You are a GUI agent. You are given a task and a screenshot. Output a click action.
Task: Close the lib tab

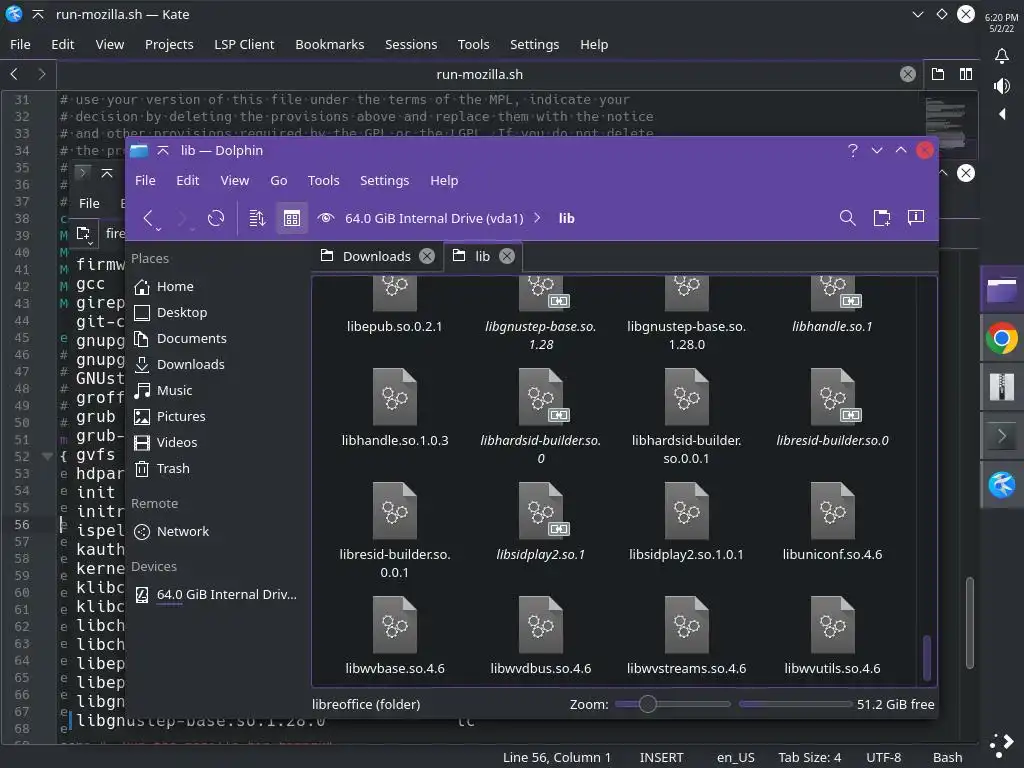pyautogui.click(x=507, y=256)
